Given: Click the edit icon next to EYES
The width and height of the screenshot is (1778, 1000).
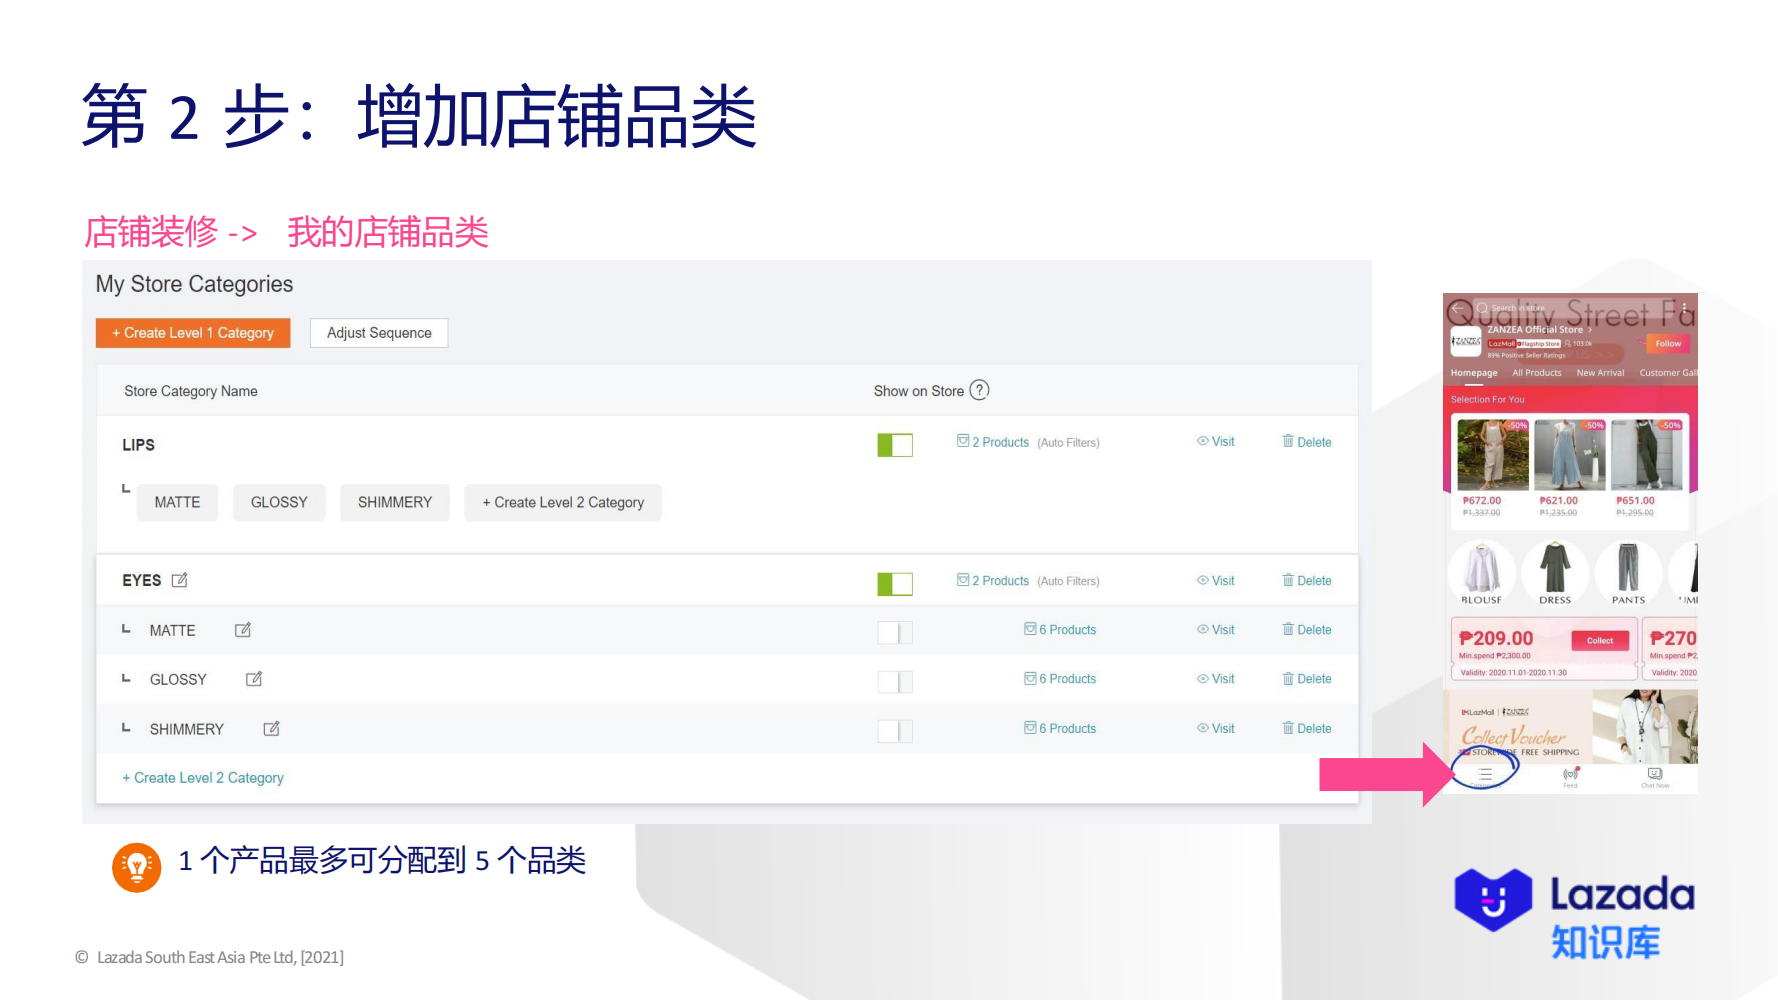Looking at the screenshot, I should point(180,580).
